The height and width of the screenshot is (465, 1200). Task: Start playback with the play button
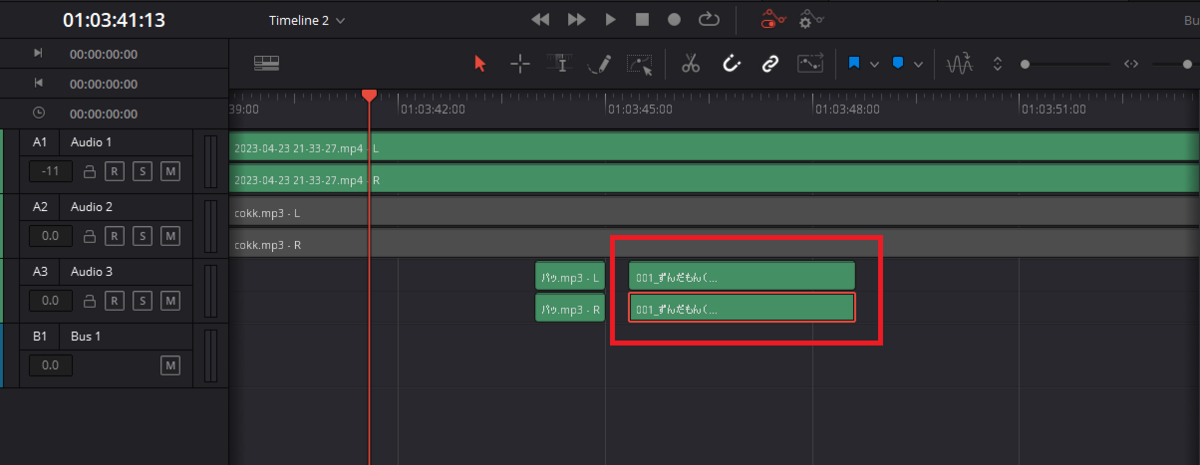point(610,19)
